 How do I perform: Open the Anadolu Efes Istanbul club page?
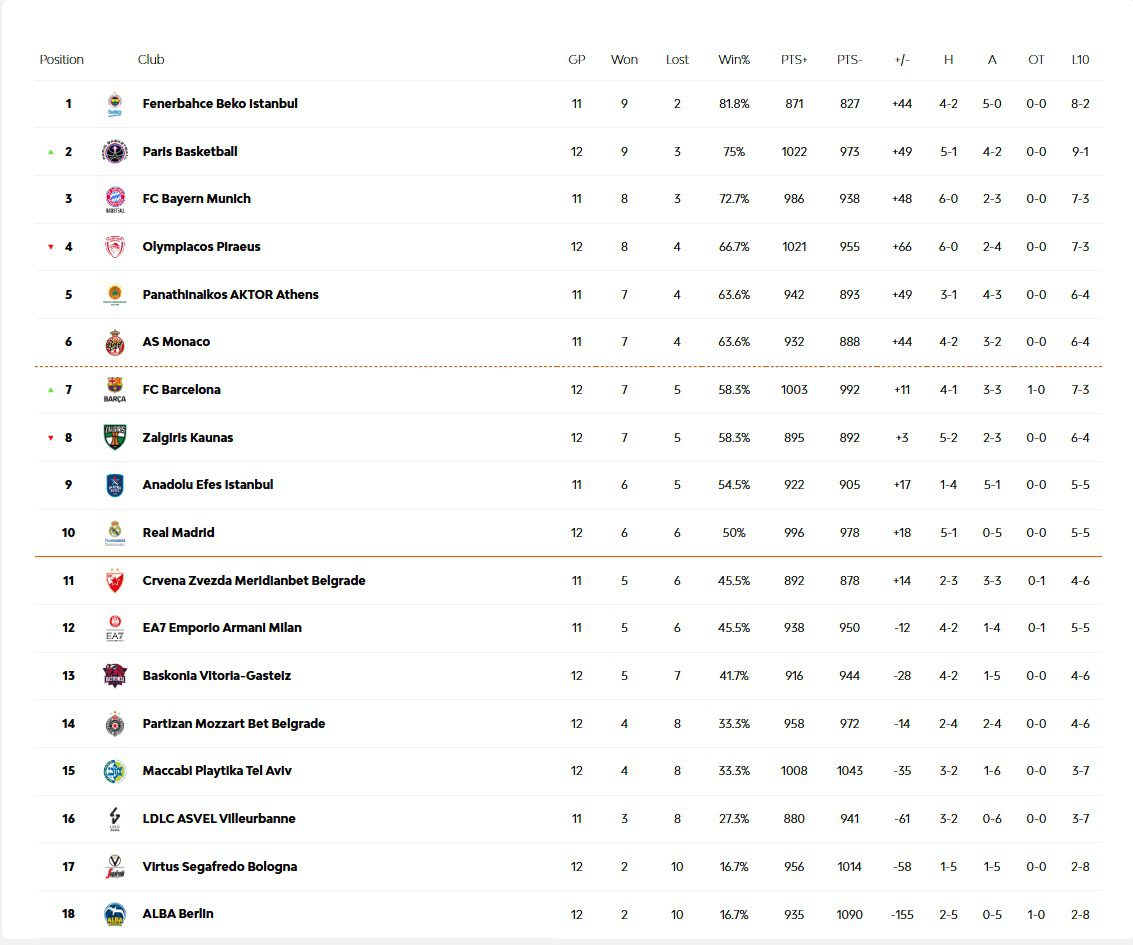point(207,485)
